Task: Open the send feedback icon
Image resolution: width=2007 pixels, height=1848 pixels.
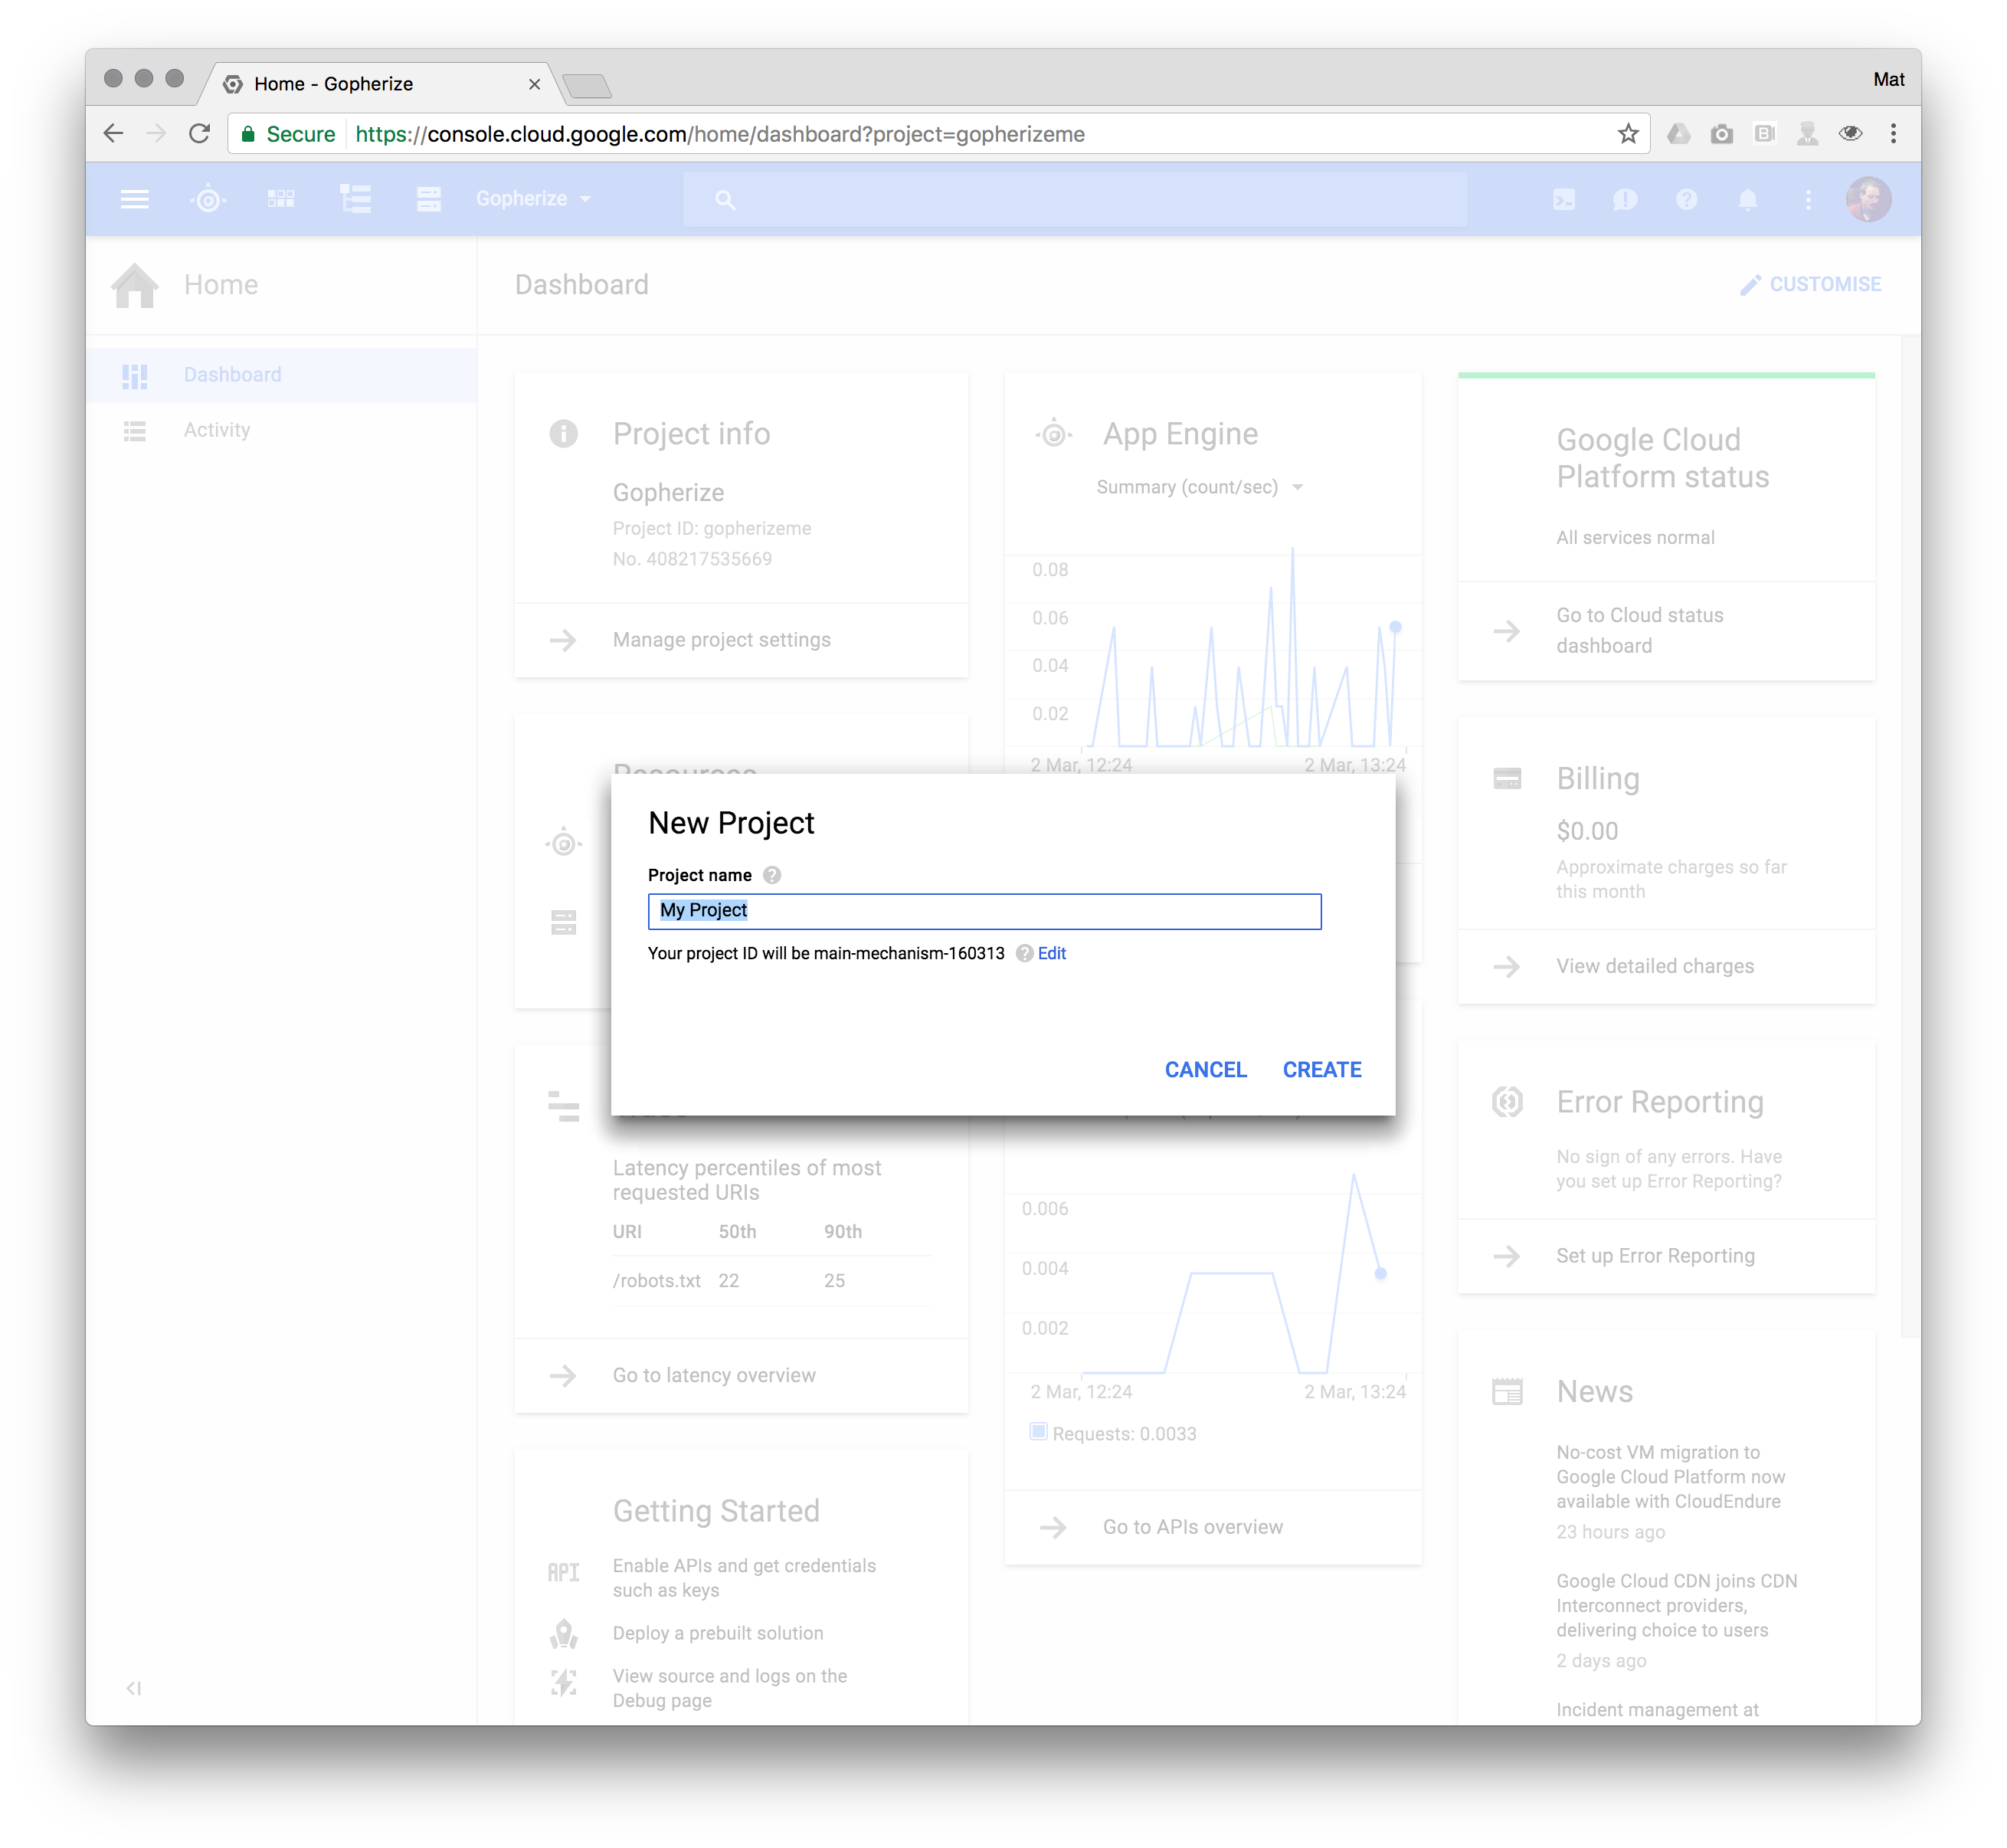Action: [1625, 200]
